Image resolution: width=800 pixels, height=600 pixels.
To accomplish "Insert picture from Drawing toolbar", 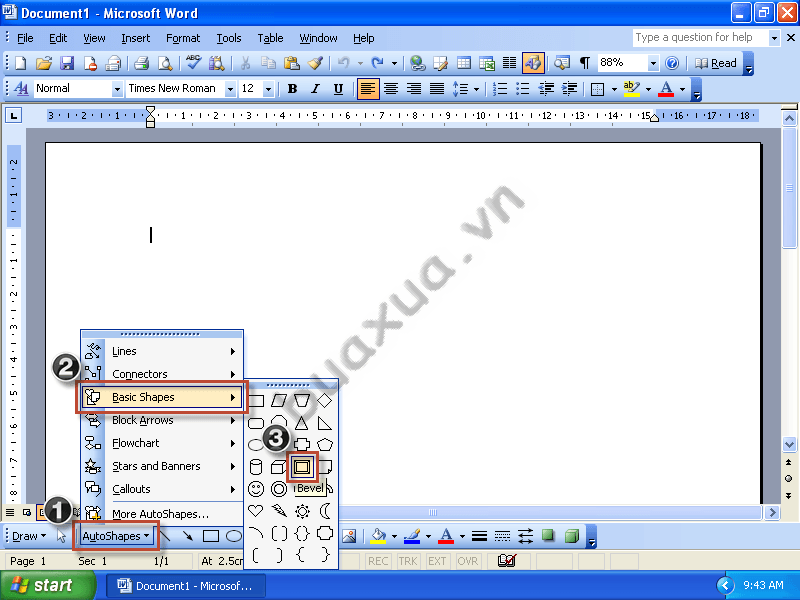I will 349,536.
